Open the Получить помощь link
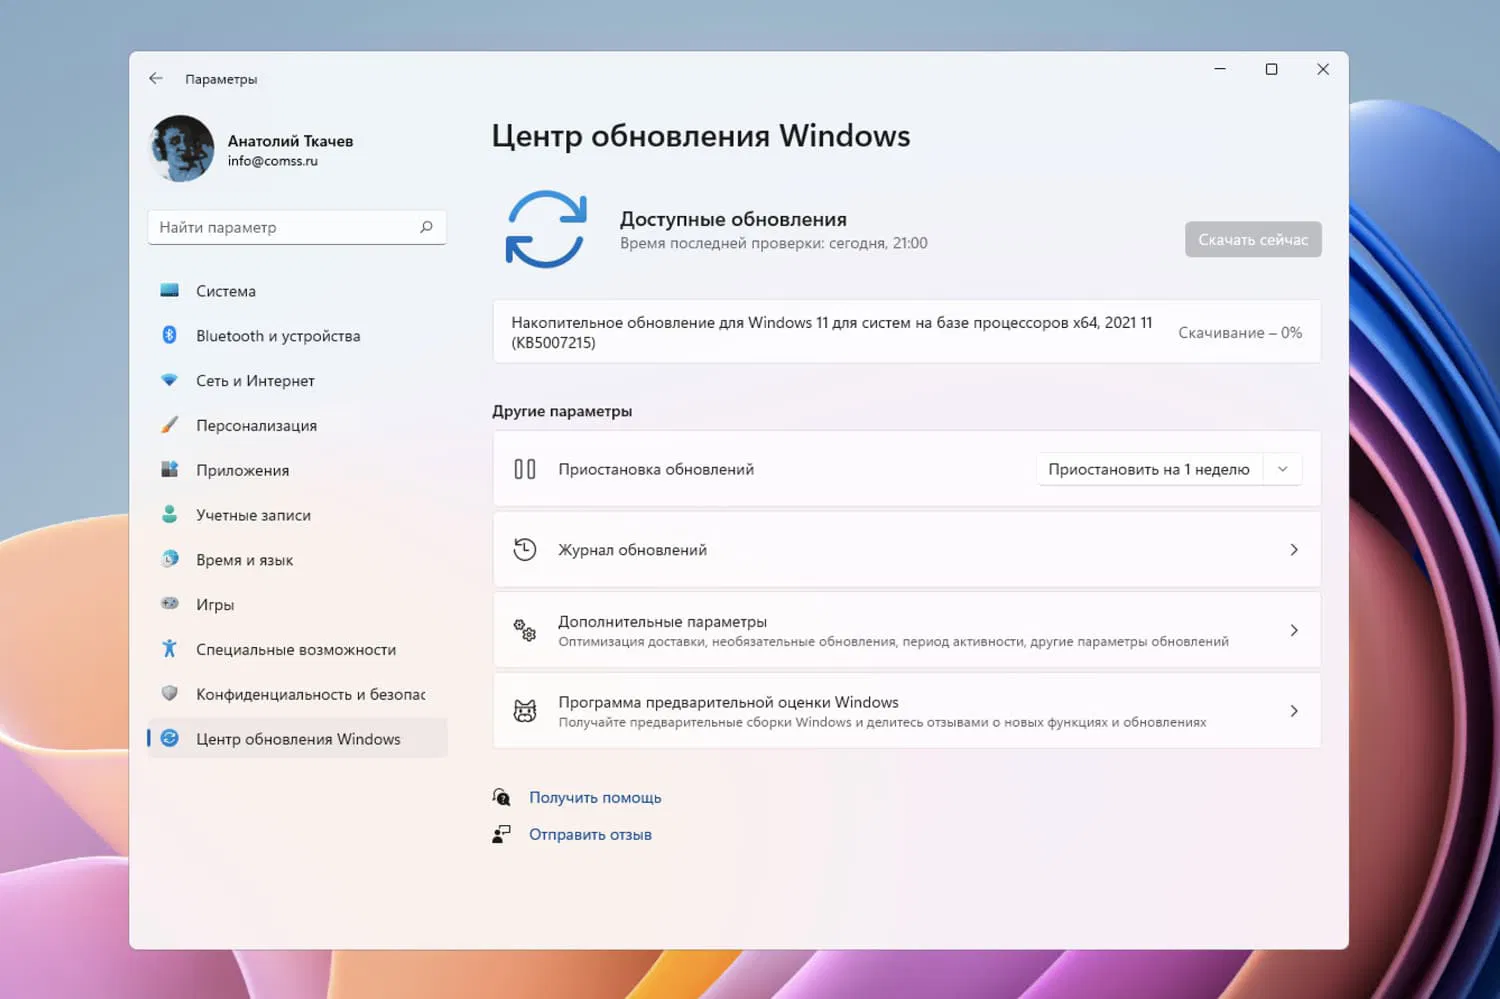Viewport: 1500px width, 999px height. (595, 797)
